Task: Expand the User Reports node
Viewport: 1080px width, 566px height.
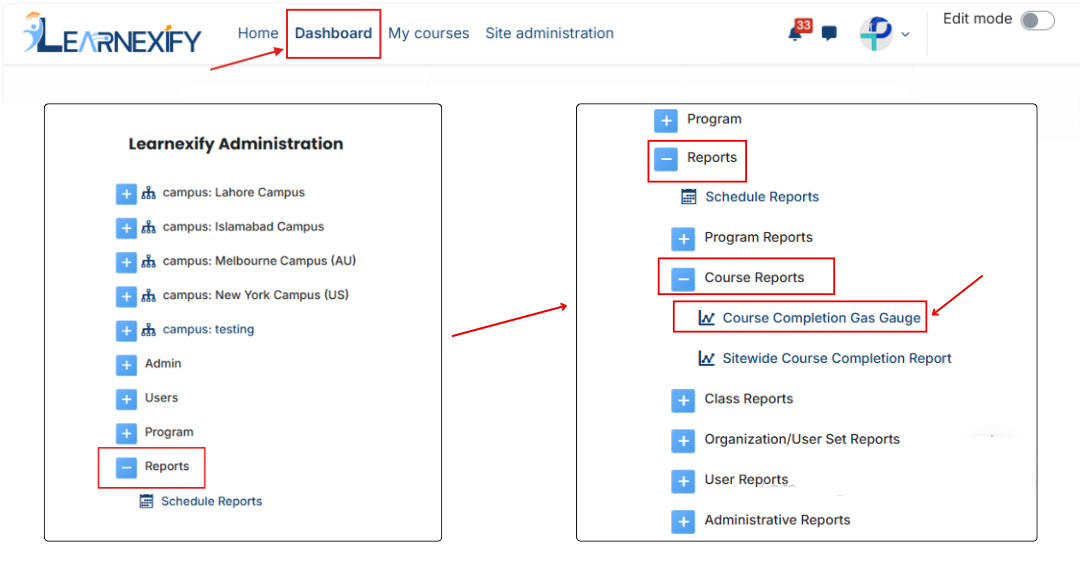Action: point(683,481)
